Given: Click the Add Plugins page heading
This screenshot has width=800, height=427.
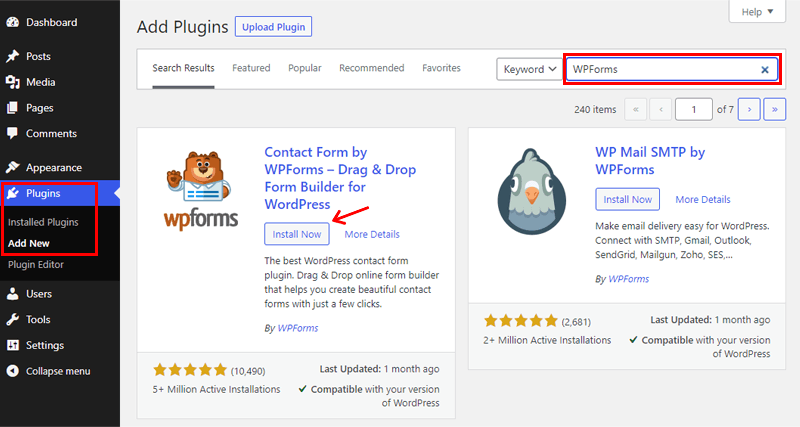Looking at the screenshot, I should (x=183, y=27).
